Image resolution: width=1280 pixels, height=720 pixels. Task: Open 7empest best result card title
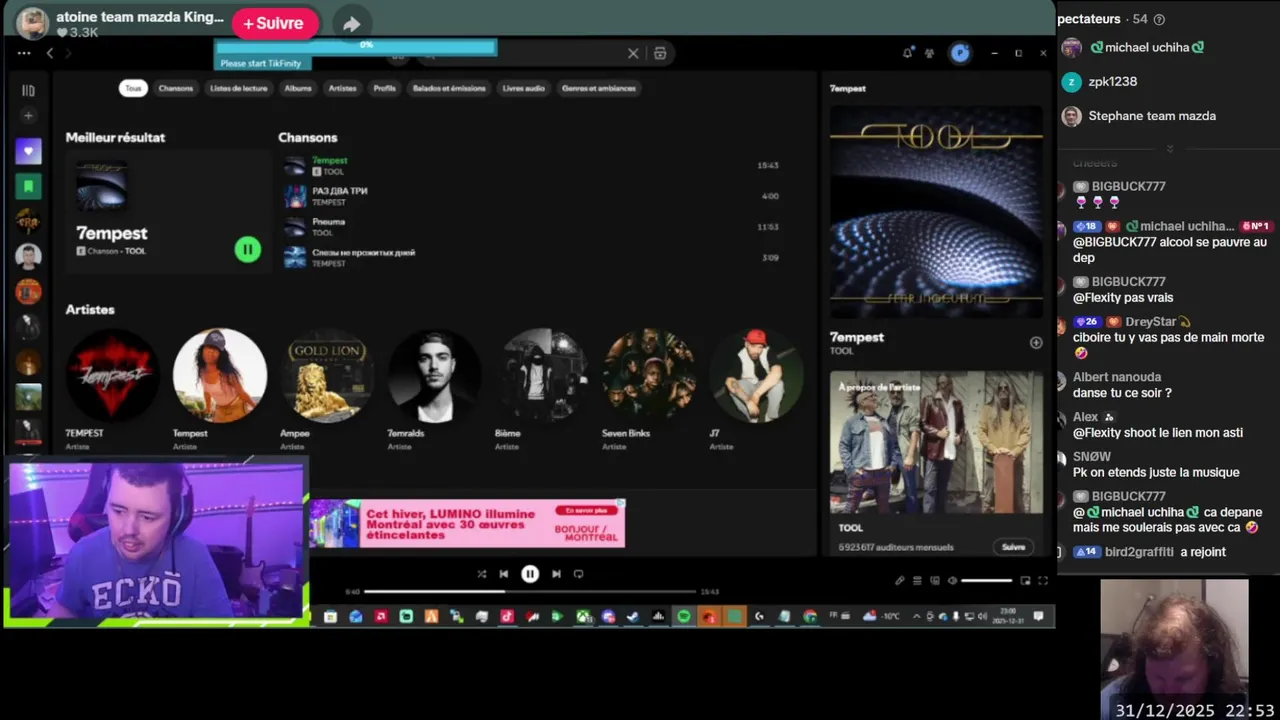click(x=112, y=233)
